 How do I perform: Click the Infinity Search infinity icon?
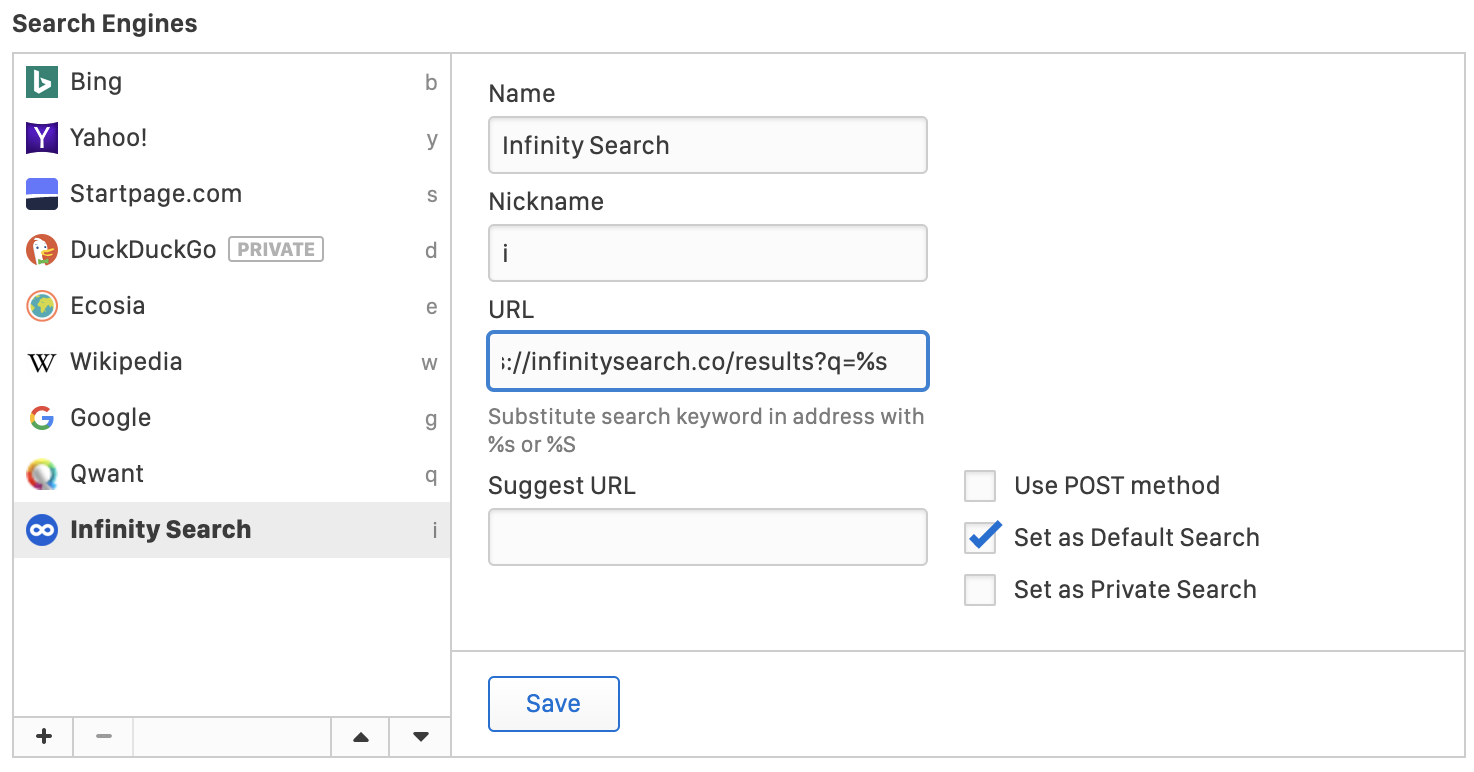click(x=42, y=530)
